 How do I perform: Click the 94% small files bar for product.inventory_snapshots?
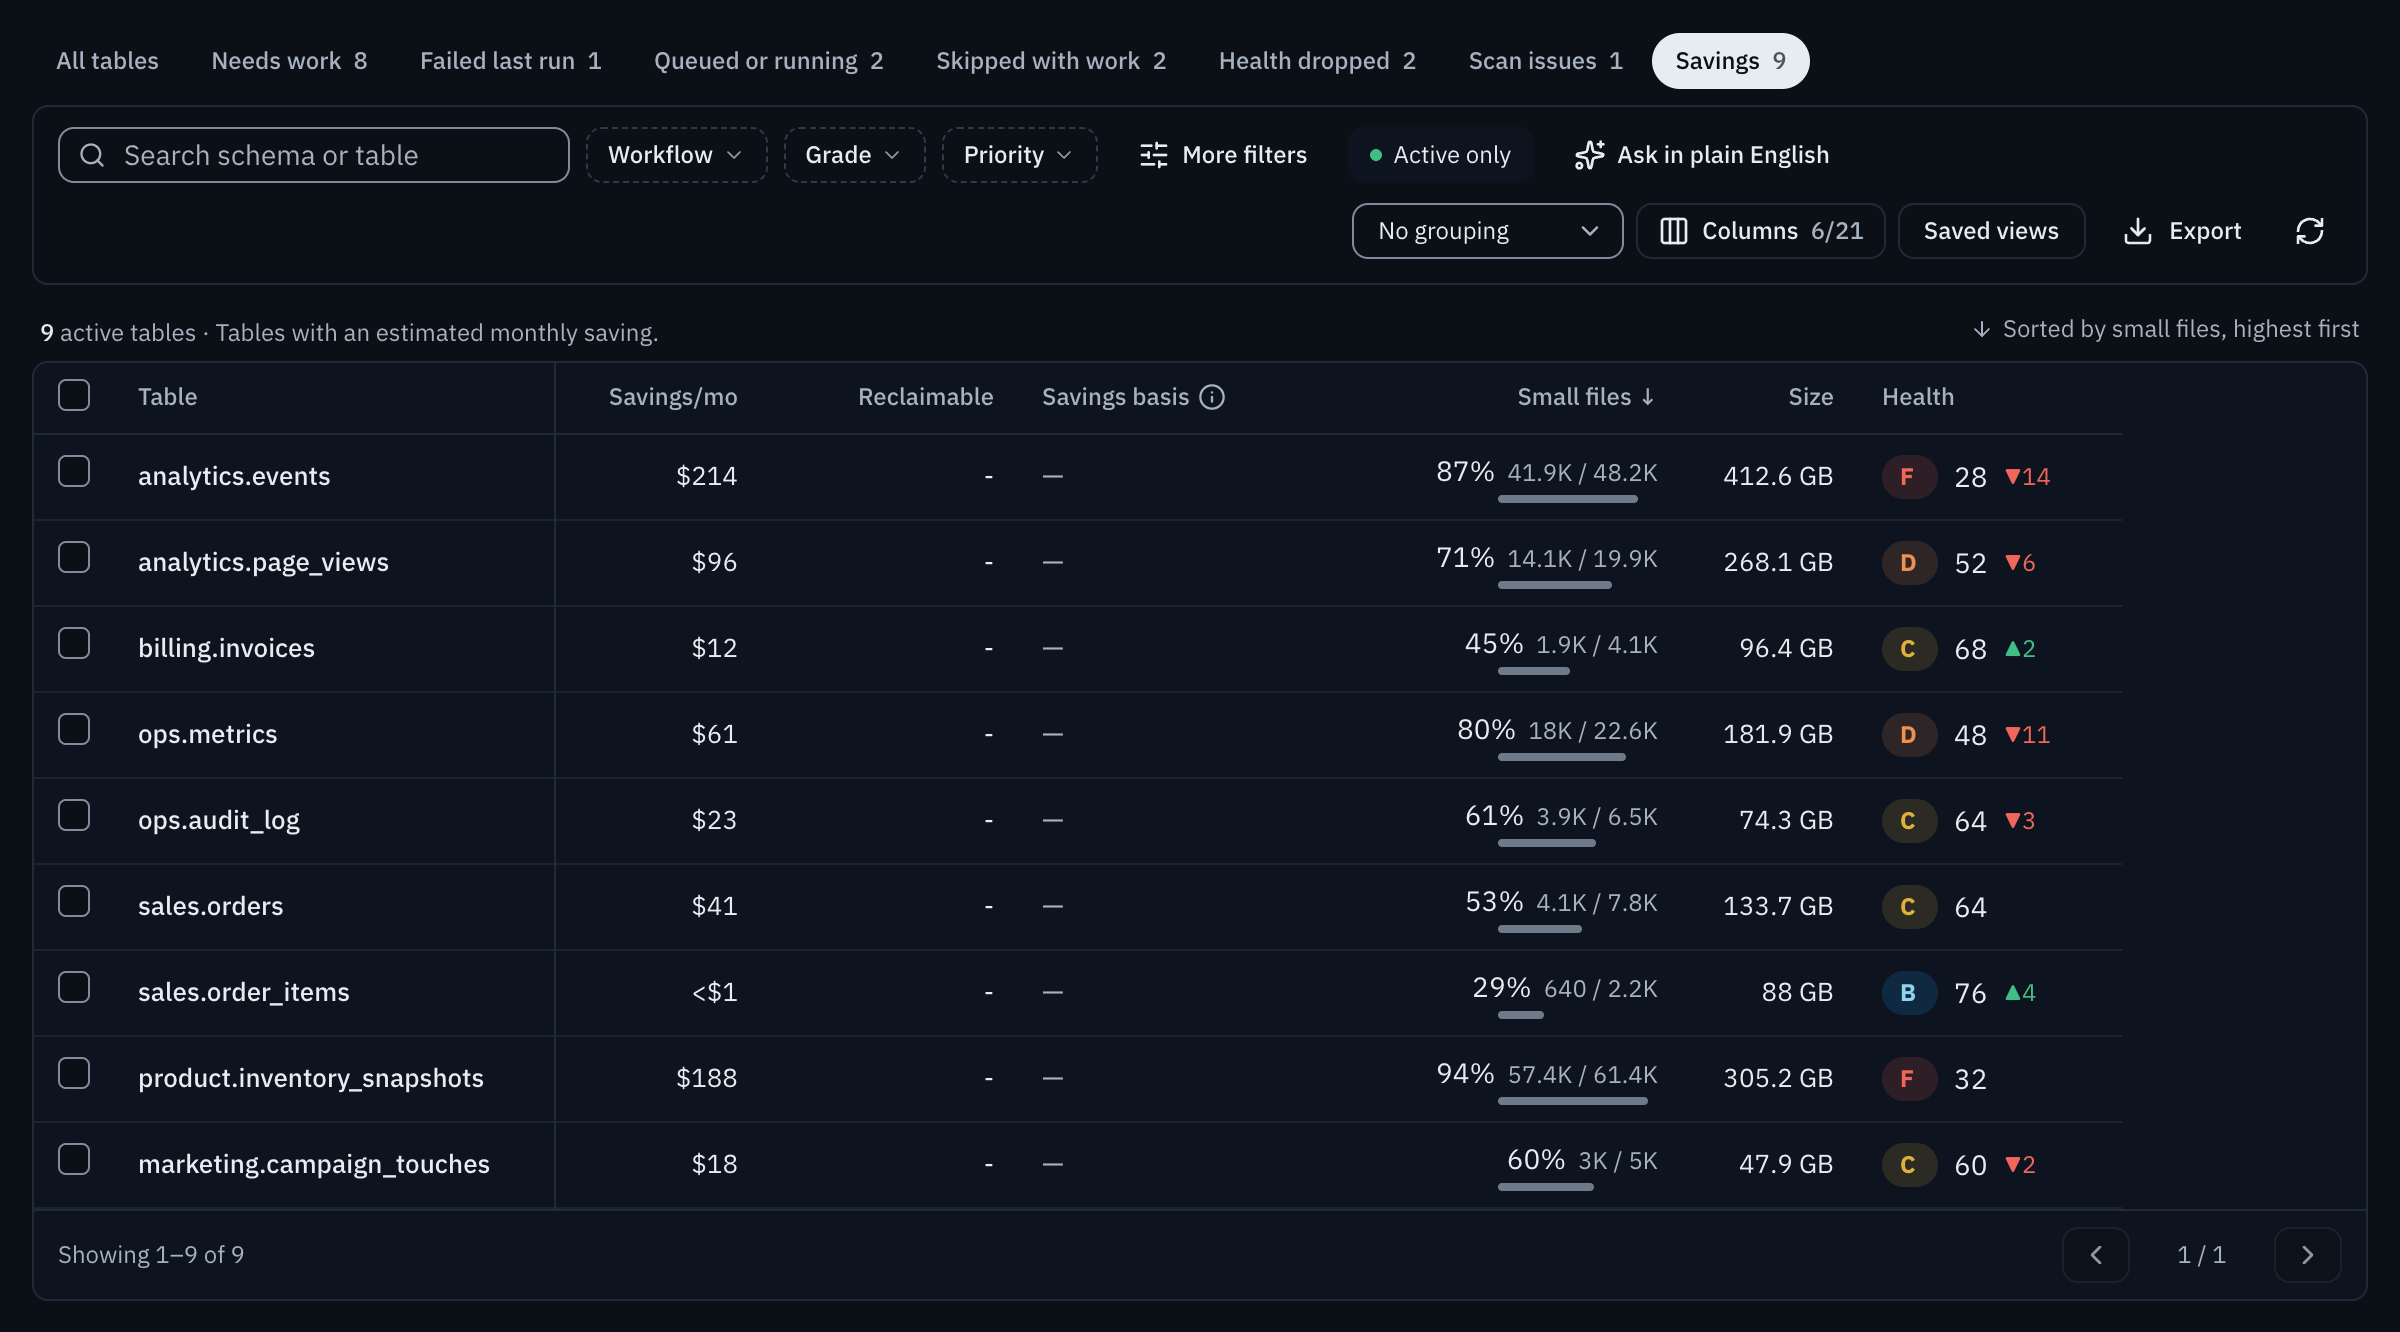click(1572, 1101)
